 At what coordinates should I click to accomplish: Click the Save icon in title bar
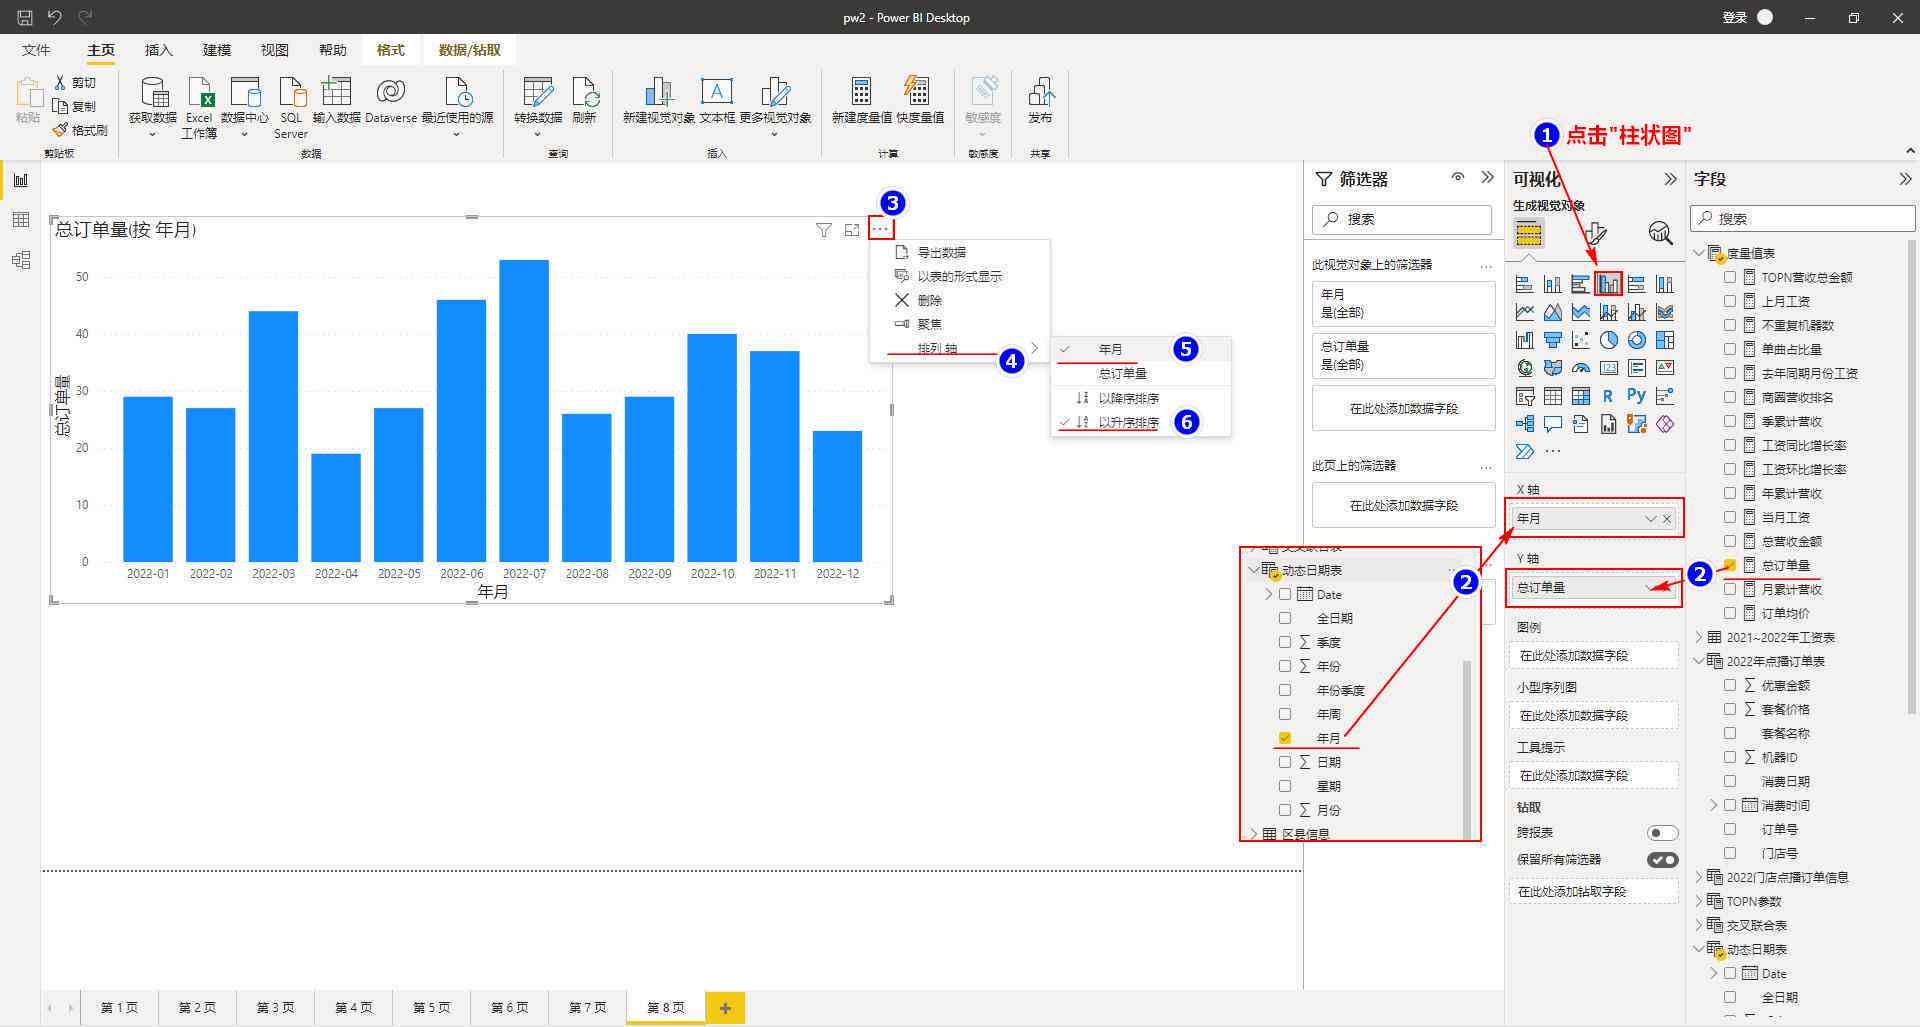coord(25,17)
